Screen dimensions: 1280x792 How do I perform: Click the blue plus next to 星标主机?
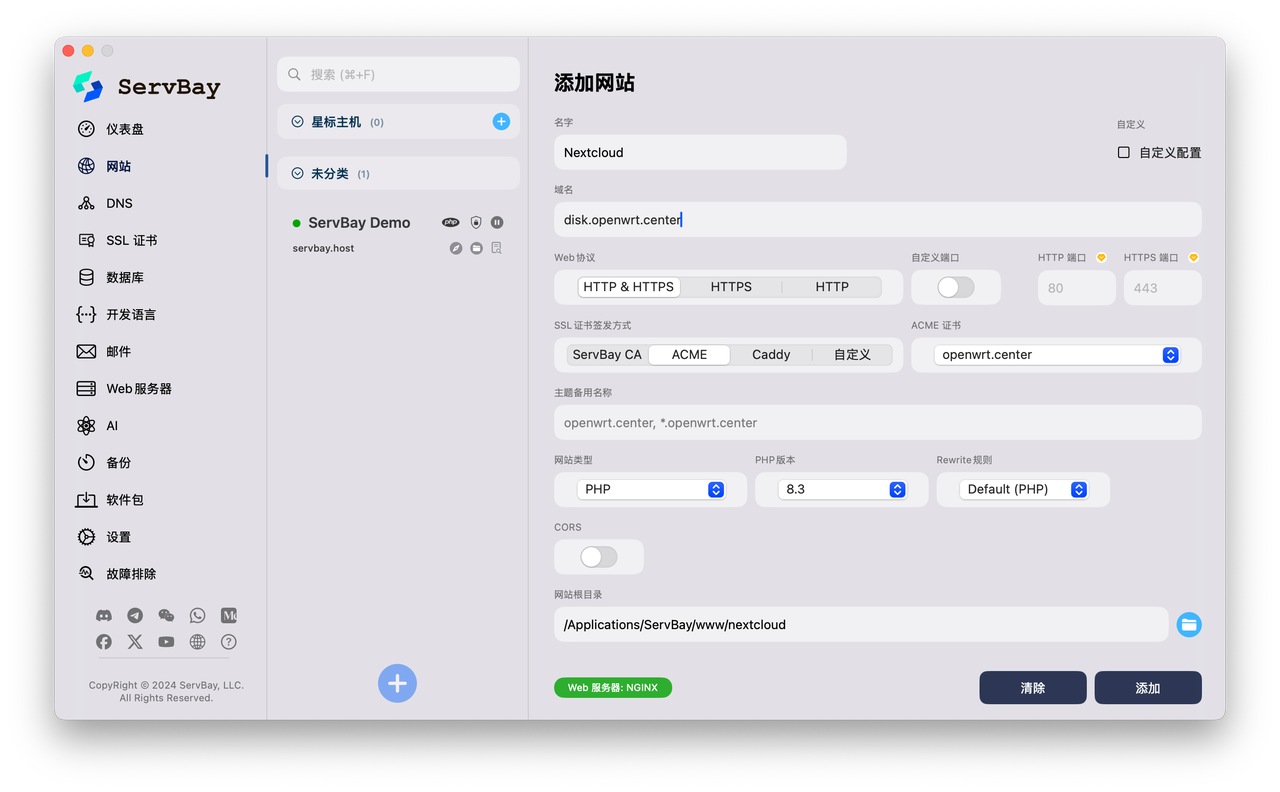[x=501, y=121]
